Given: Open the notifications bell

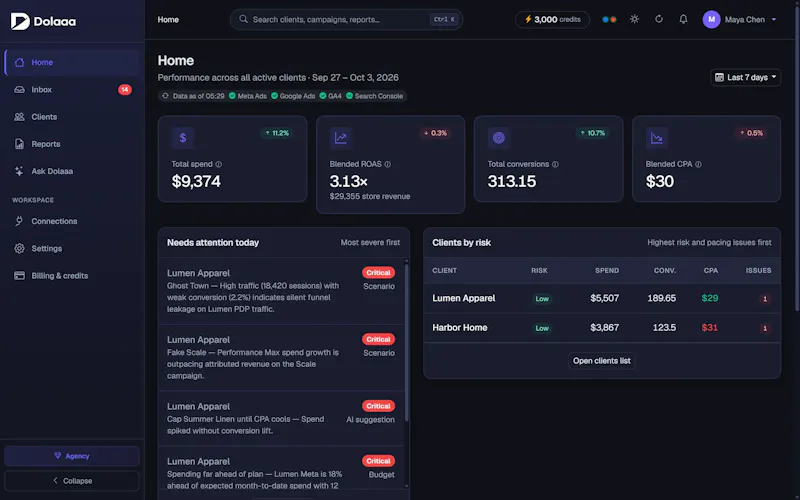Looking at the screenshot, I should (x=683, y=19).
